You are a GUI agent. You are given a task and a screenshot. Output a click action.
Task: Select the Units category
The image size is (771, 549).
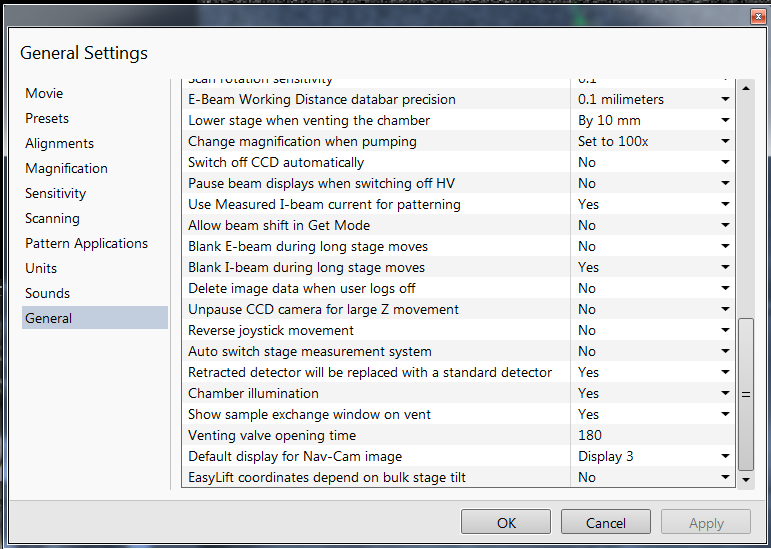click(x=41, y=268)
